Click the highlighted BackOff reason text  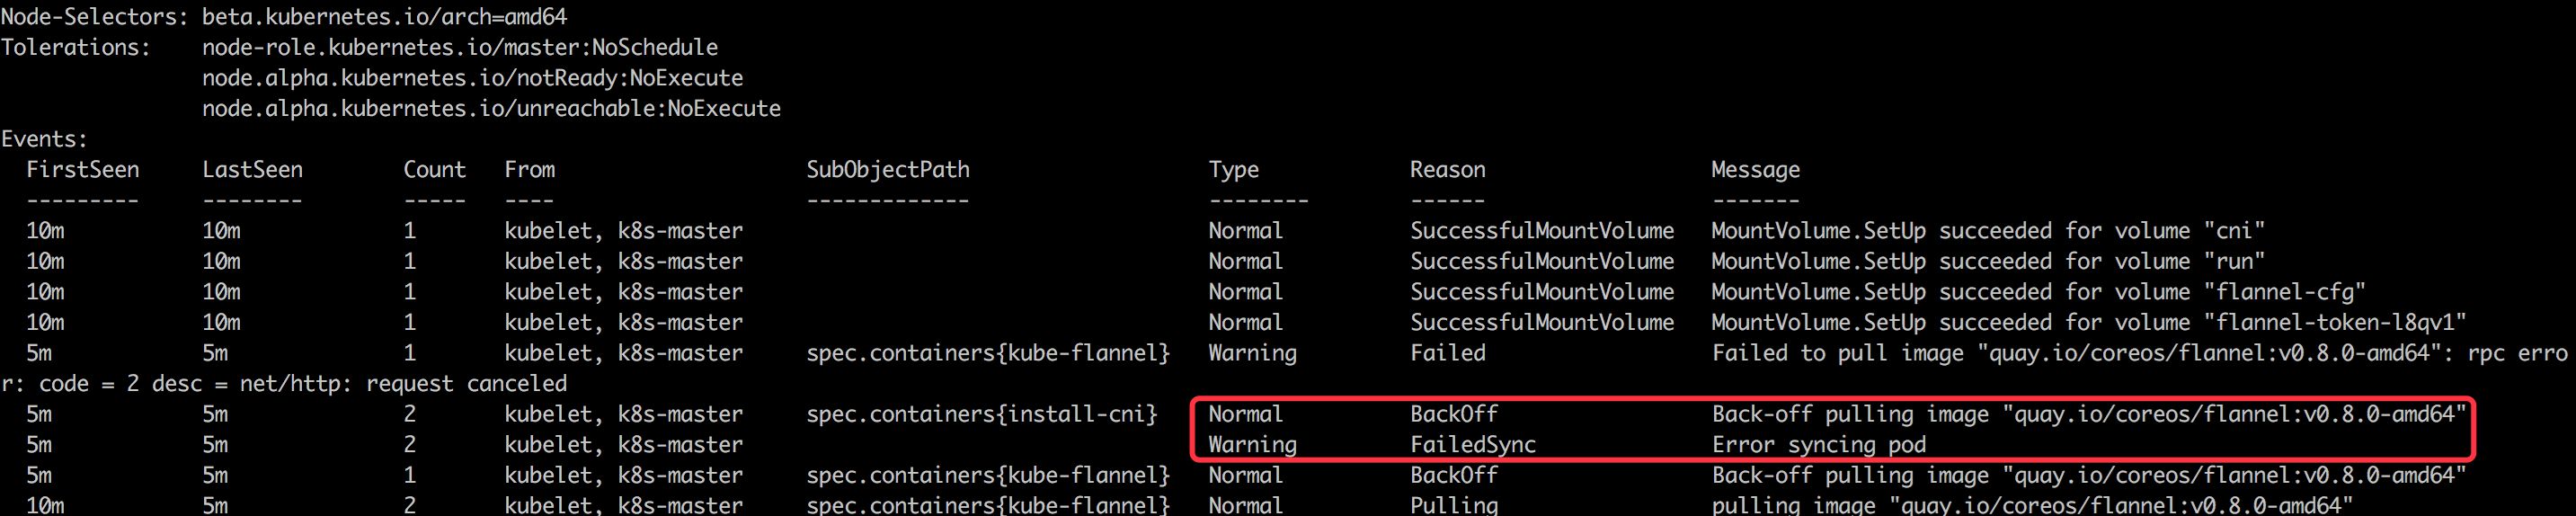(1453, 414)
